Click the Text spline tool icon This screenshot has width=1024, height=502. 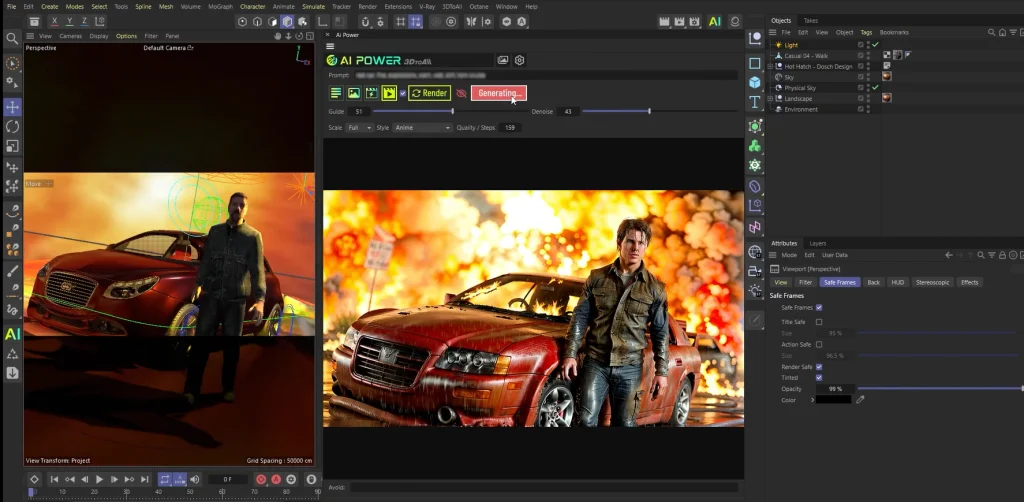tap(755, 102)
